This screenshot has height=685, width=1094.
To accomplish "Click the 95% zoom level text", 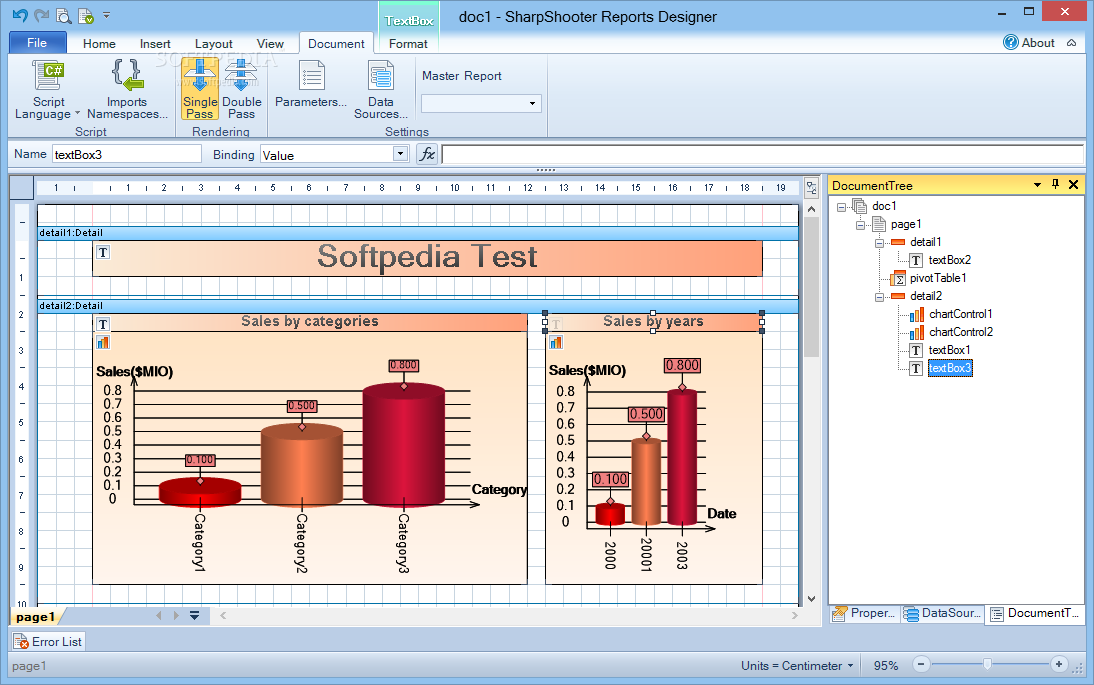I will click(886, 665).
